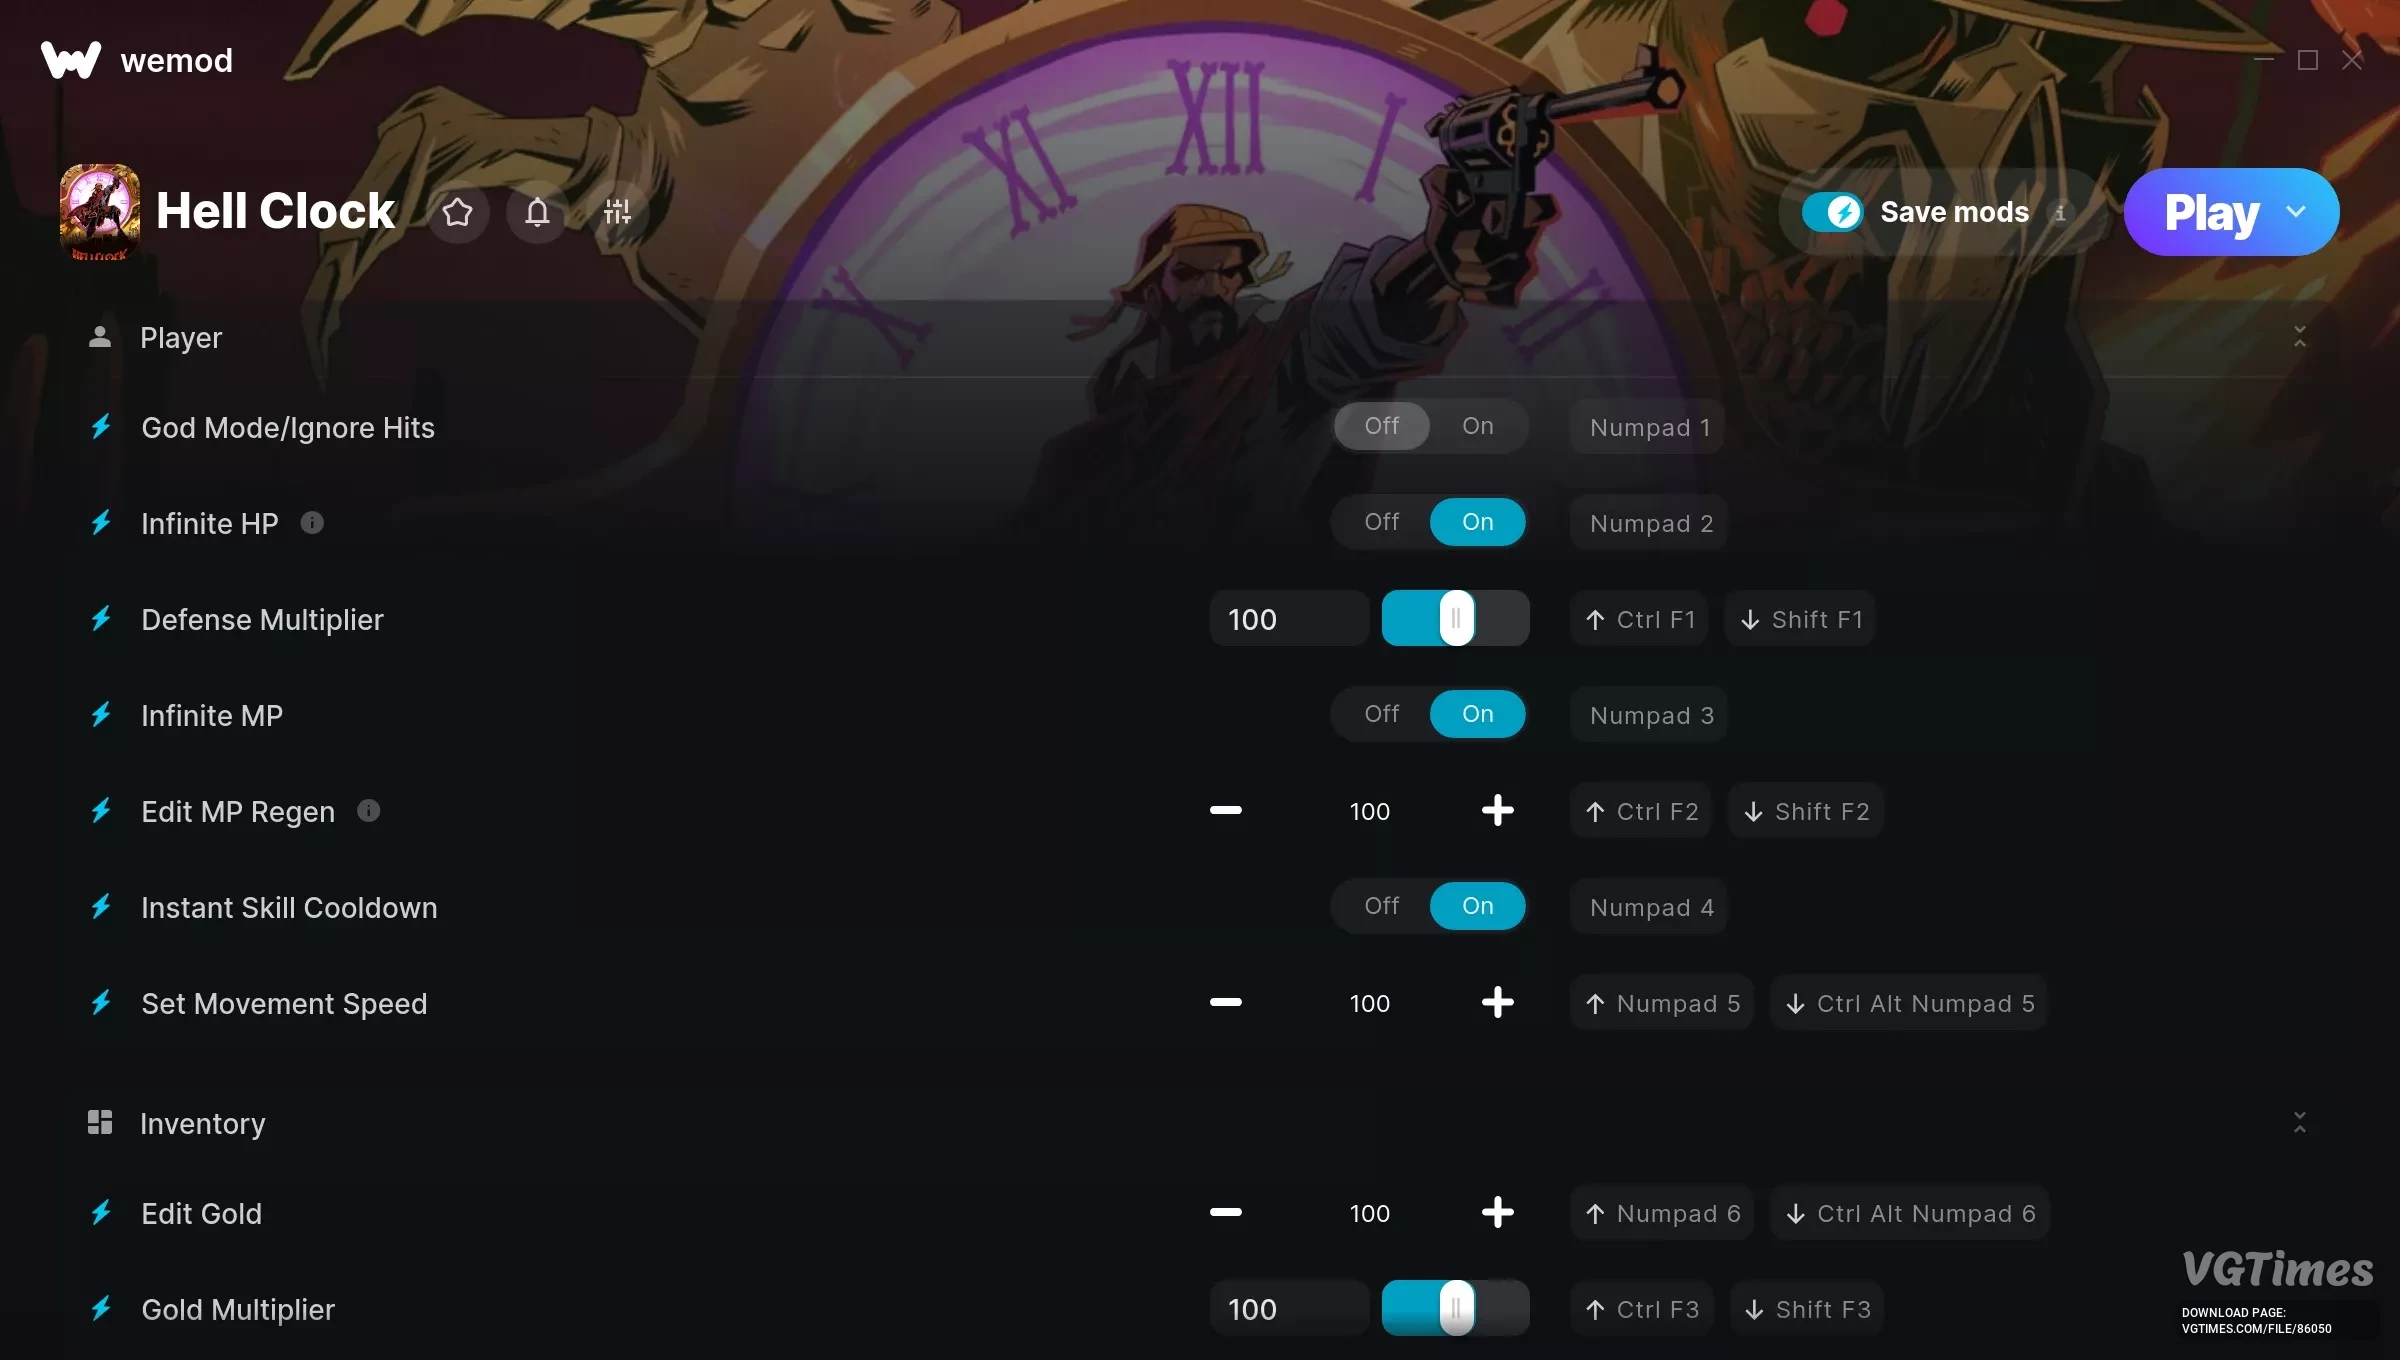The height and width of the screenshot is (1360, 2400).
Task: Click the WeMod logo
Action: (x=71, y=60)
